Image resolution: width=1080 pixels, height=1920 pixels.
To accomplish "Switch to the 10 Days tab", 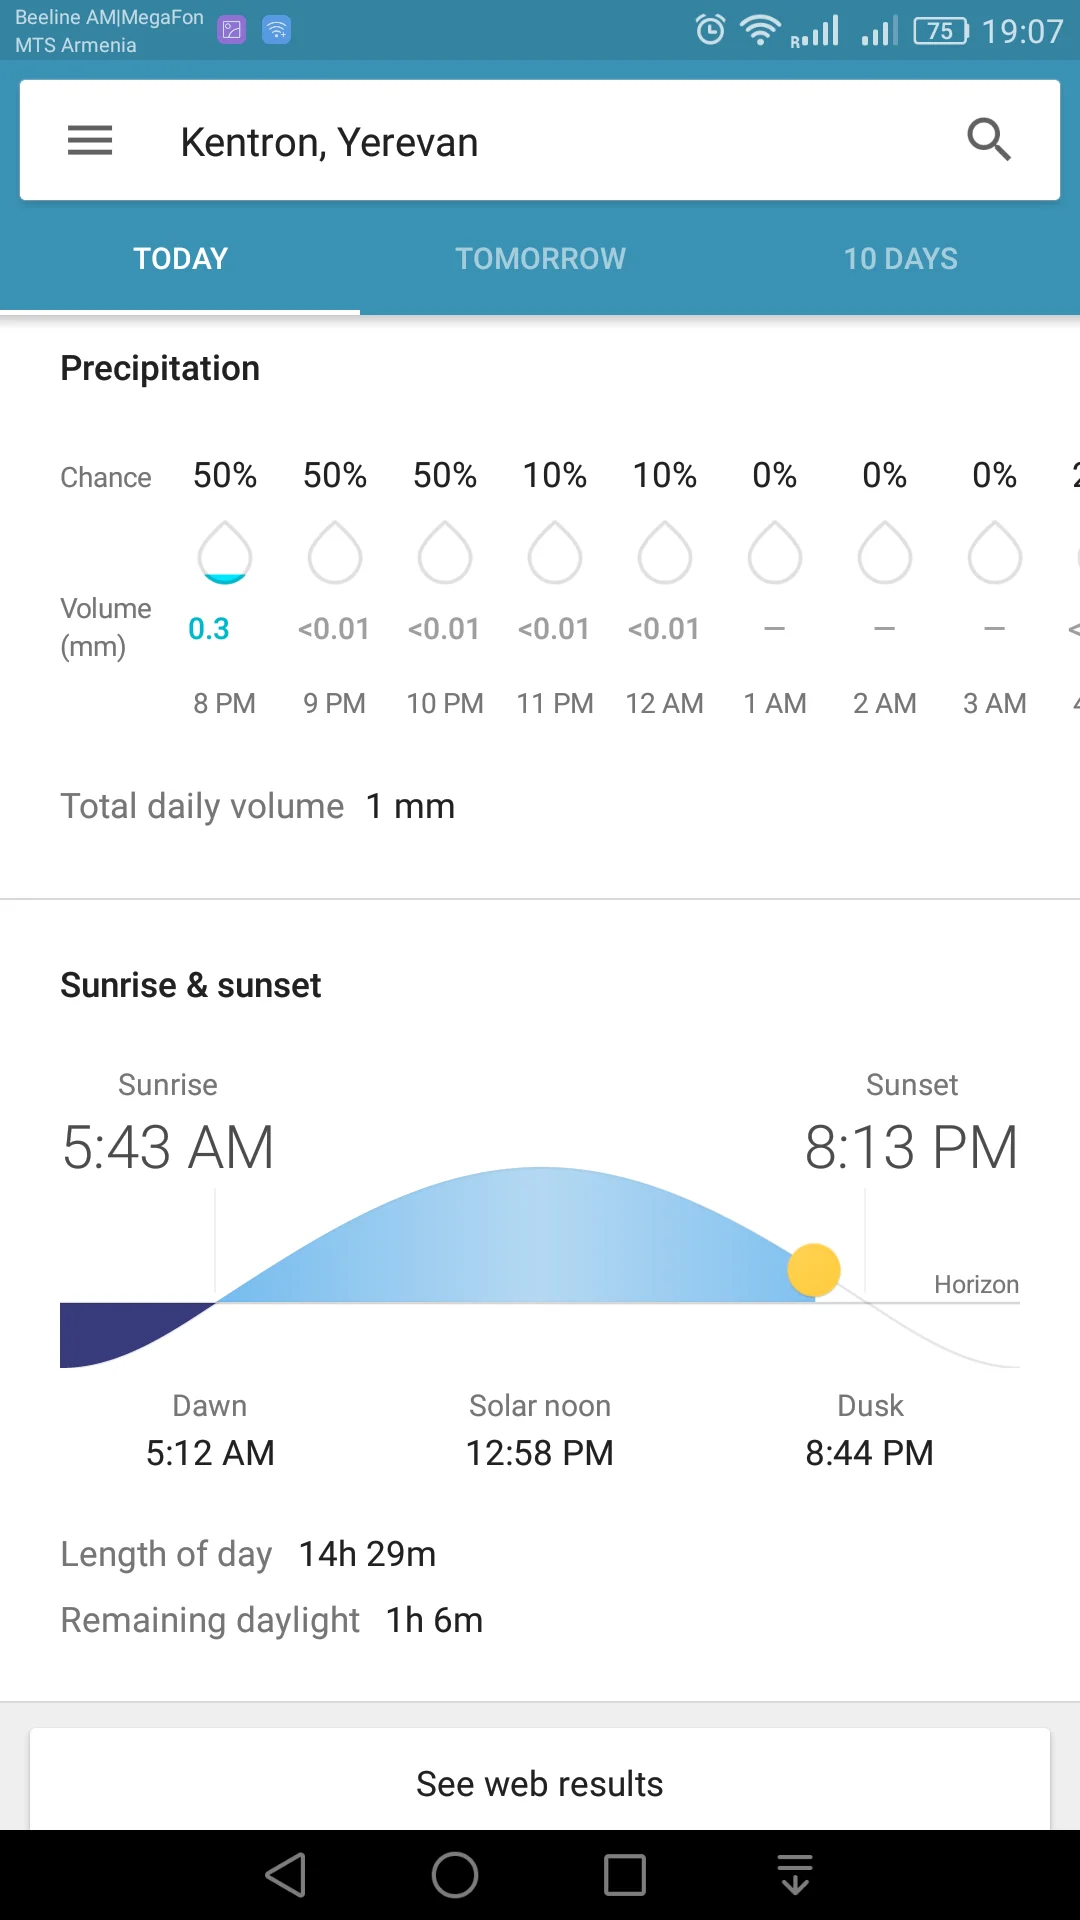I will [900, 259].
